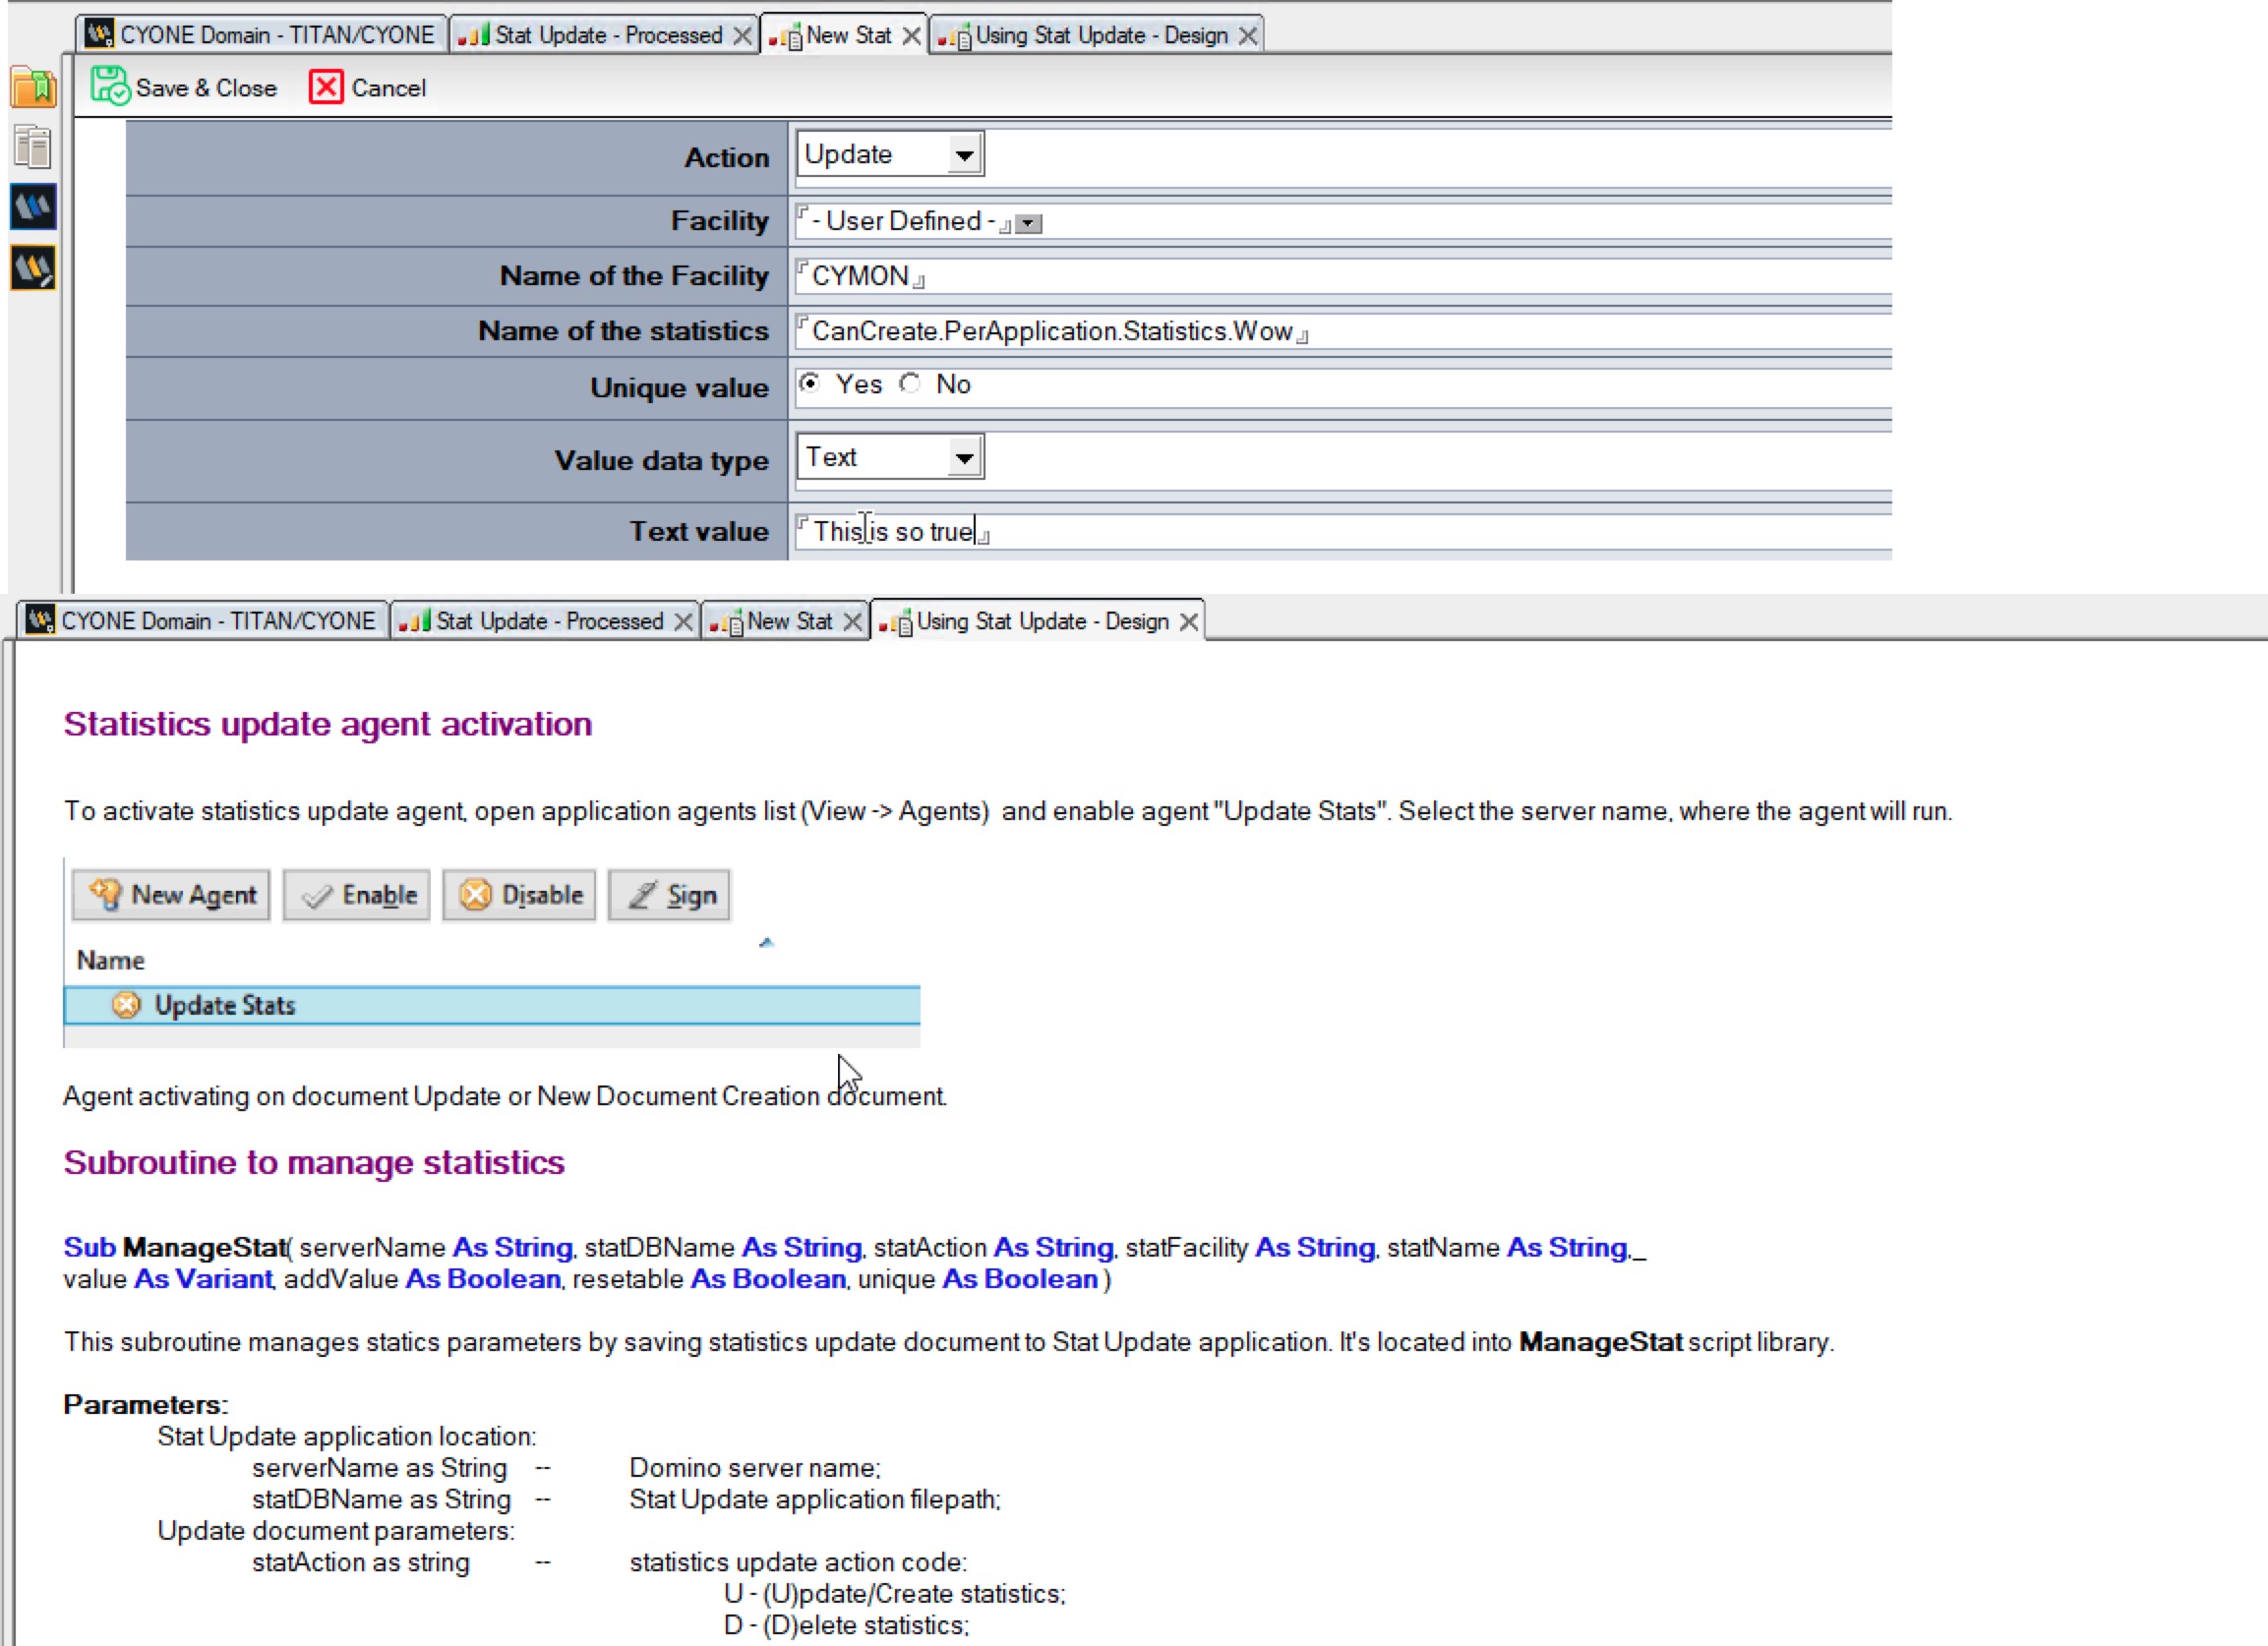The width and height of the screenshot is (2268, 1646).
Task: Select No for Unique value
Action: point(911,383)
